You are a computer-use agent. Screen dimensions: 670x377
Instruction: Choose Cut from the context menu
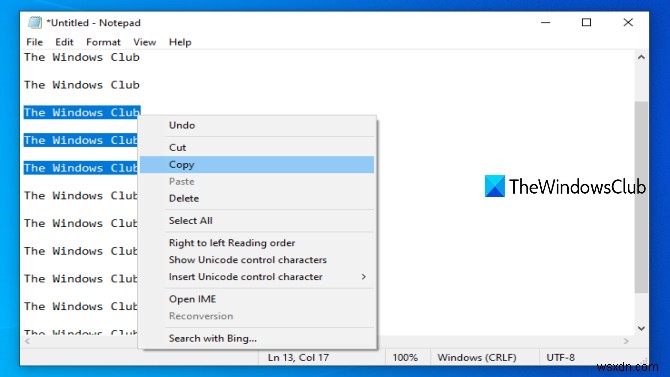pos(257,147)
